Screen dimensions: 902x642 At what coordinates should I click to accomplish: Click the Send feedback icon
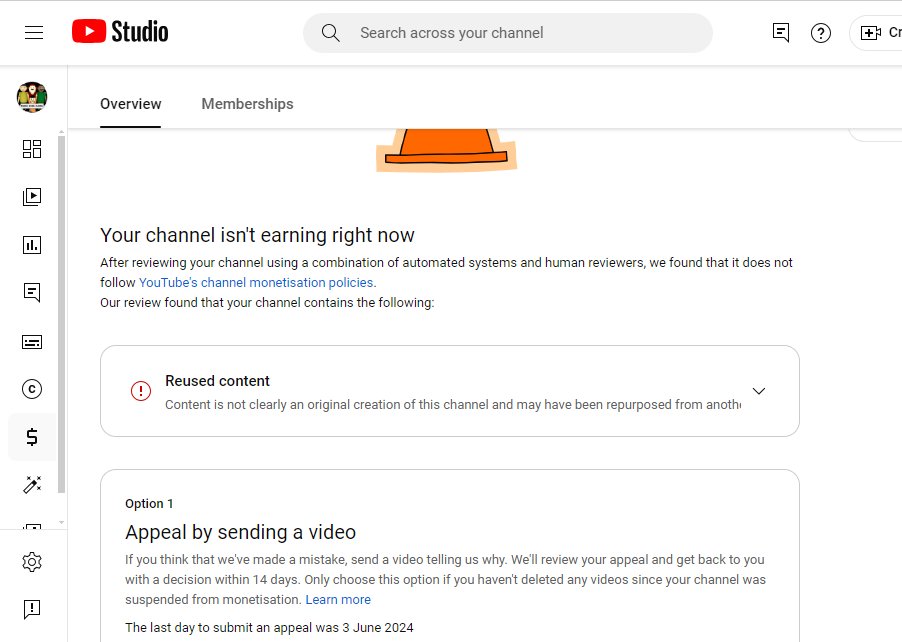[x=32, y=609]
